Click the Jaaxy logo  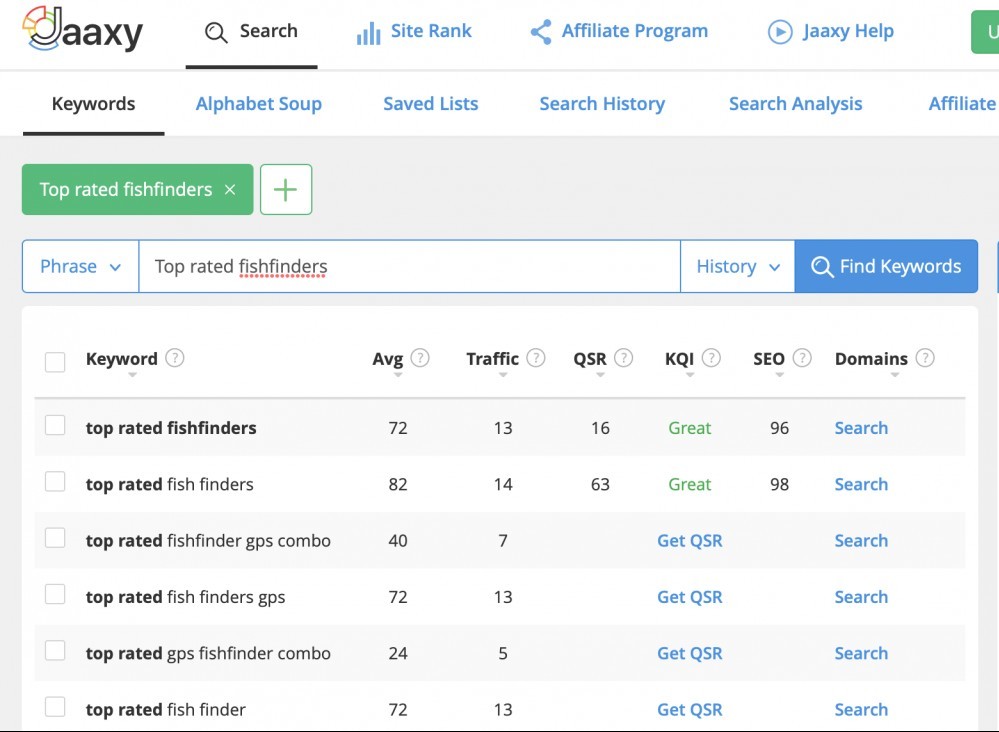tap(82, 29)
